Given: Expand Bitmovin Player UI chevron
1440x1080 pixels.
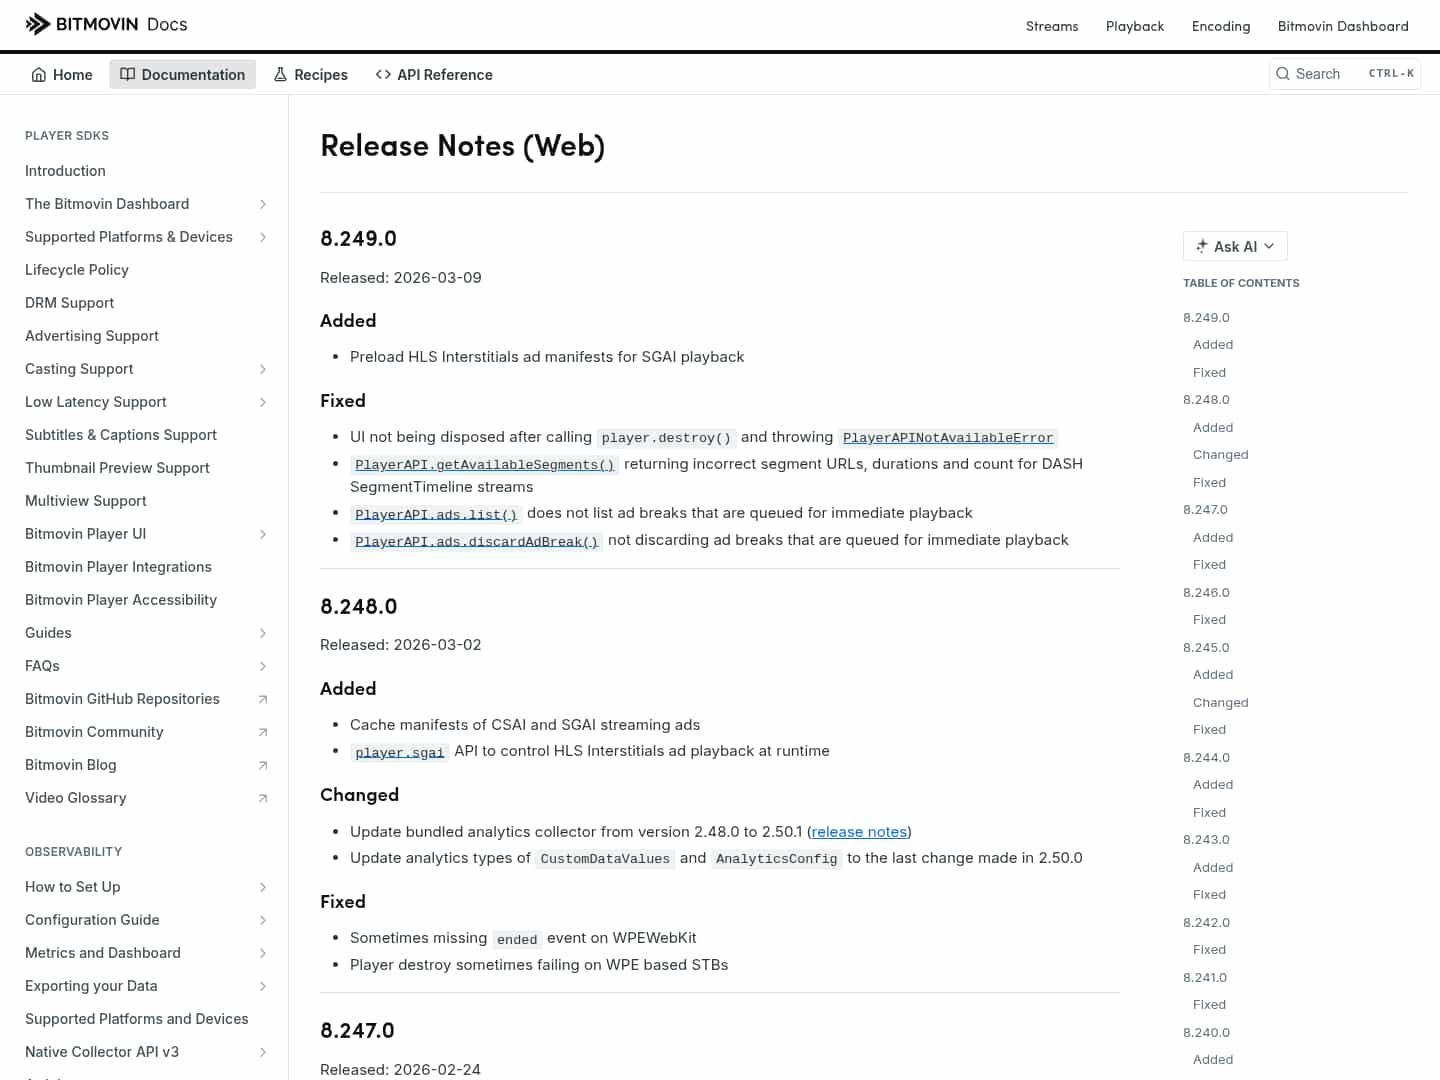Looking at the screenshot, I should click(263, 534).
